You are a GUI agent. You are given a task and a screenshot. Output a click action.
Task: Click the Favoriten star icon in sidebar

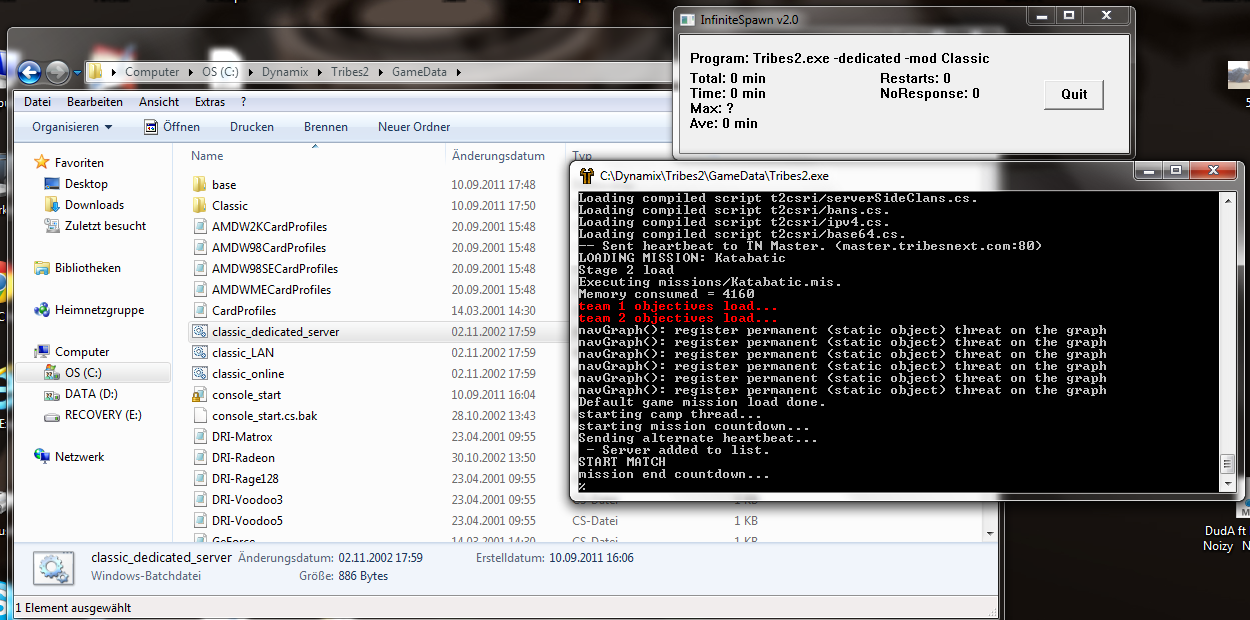(x=41, y=162)
